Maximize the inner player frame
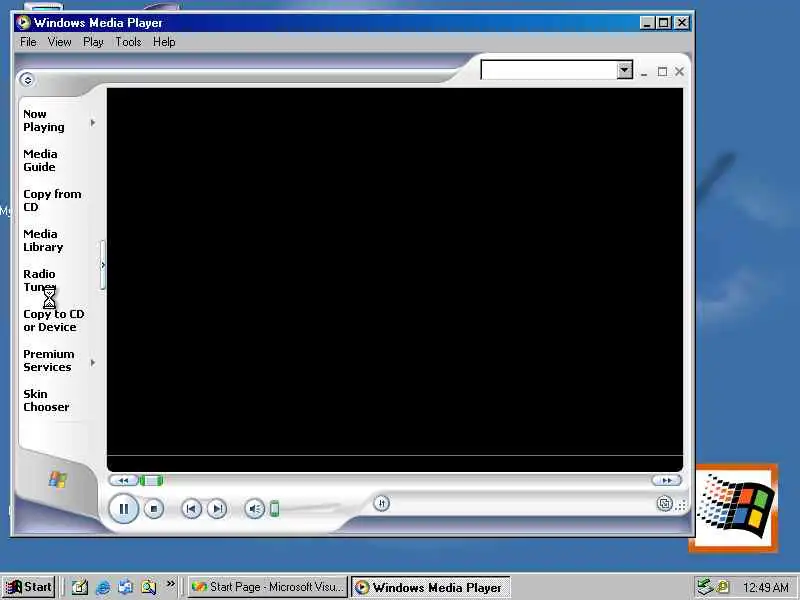Viewport: 800px width, 600px height. (662, 72)
